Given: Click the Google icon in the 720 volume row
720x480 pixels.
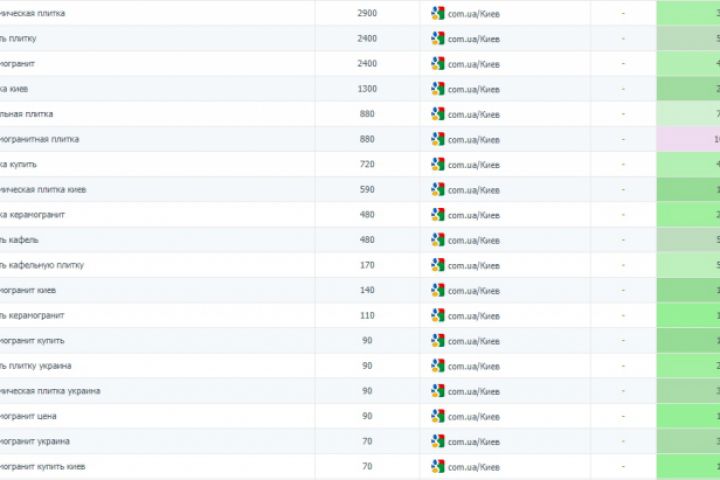Looking at the screenshot, I should coord(438,164).
